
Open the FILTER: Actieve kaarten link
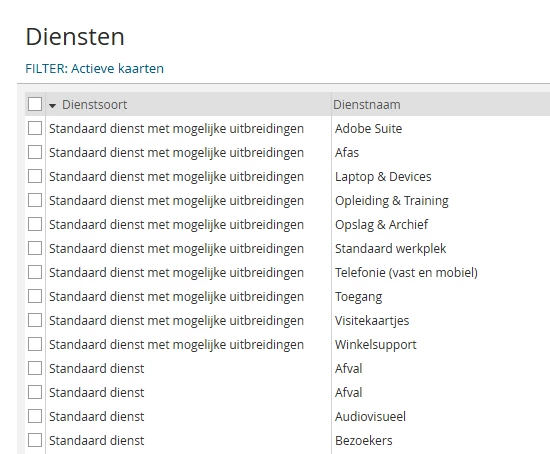[x=94, y=68]
